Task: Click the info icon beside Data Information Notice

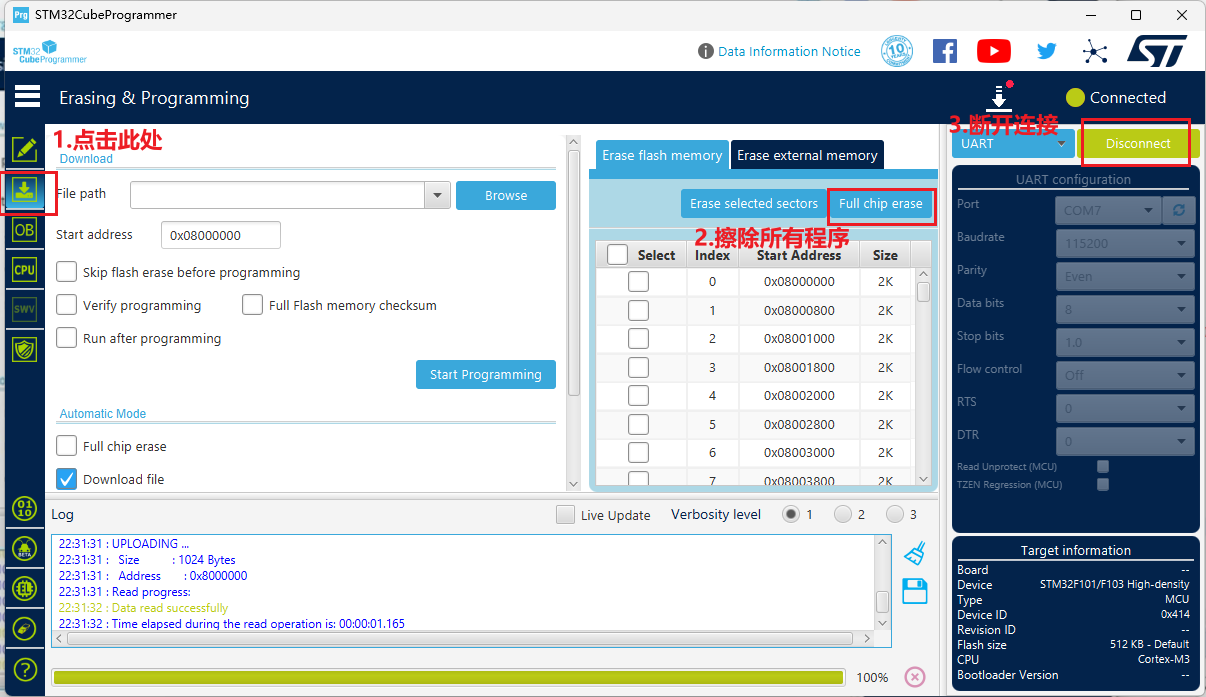Action: coord(706,51)
